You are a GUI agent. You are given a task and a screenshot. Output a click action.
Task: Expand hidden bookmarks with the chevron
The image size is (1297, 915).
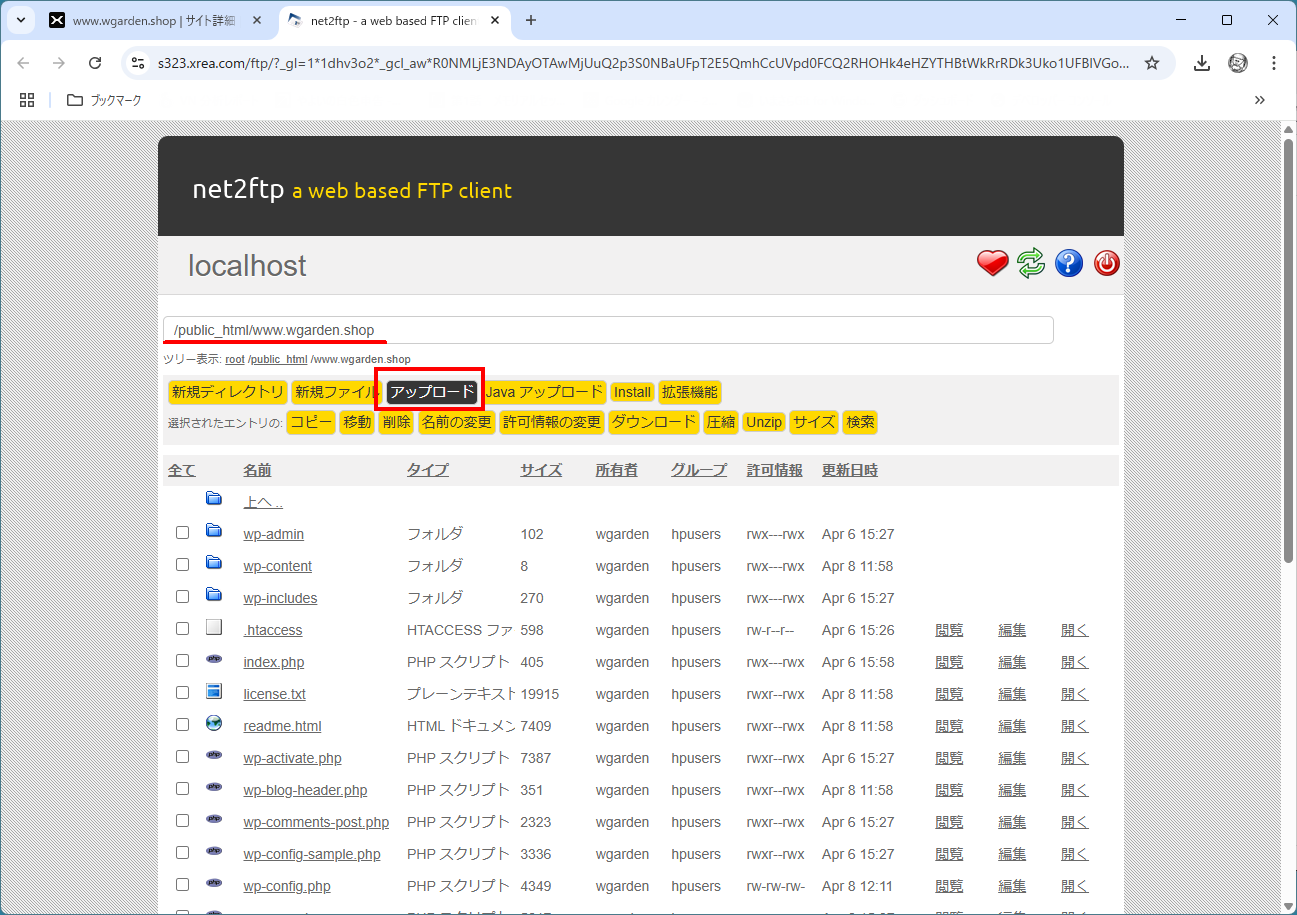[1260, 100]
